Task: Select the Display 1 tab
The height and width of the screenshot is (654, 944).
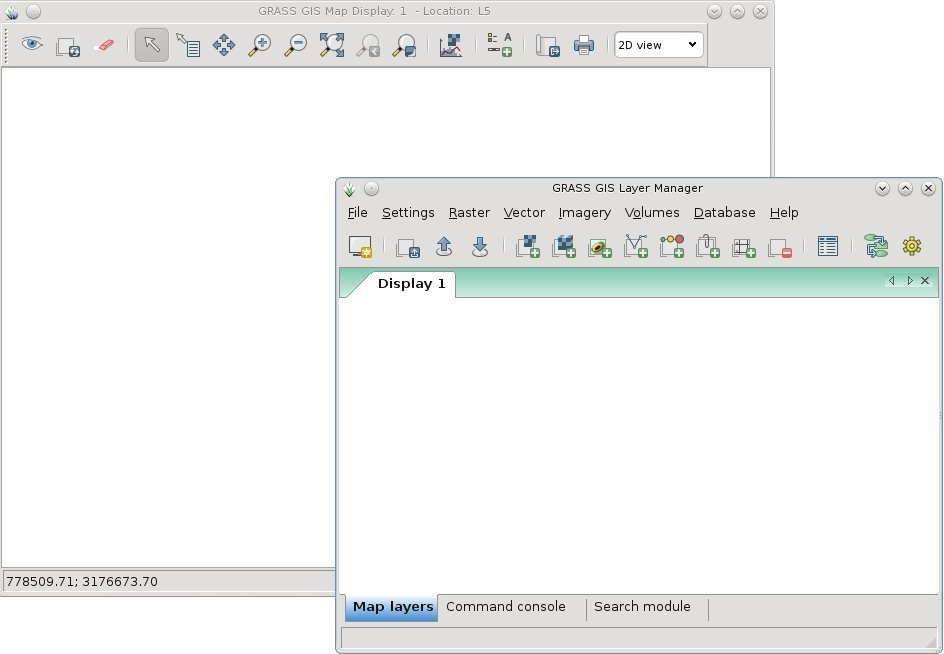Action: (x=411, y=284)
